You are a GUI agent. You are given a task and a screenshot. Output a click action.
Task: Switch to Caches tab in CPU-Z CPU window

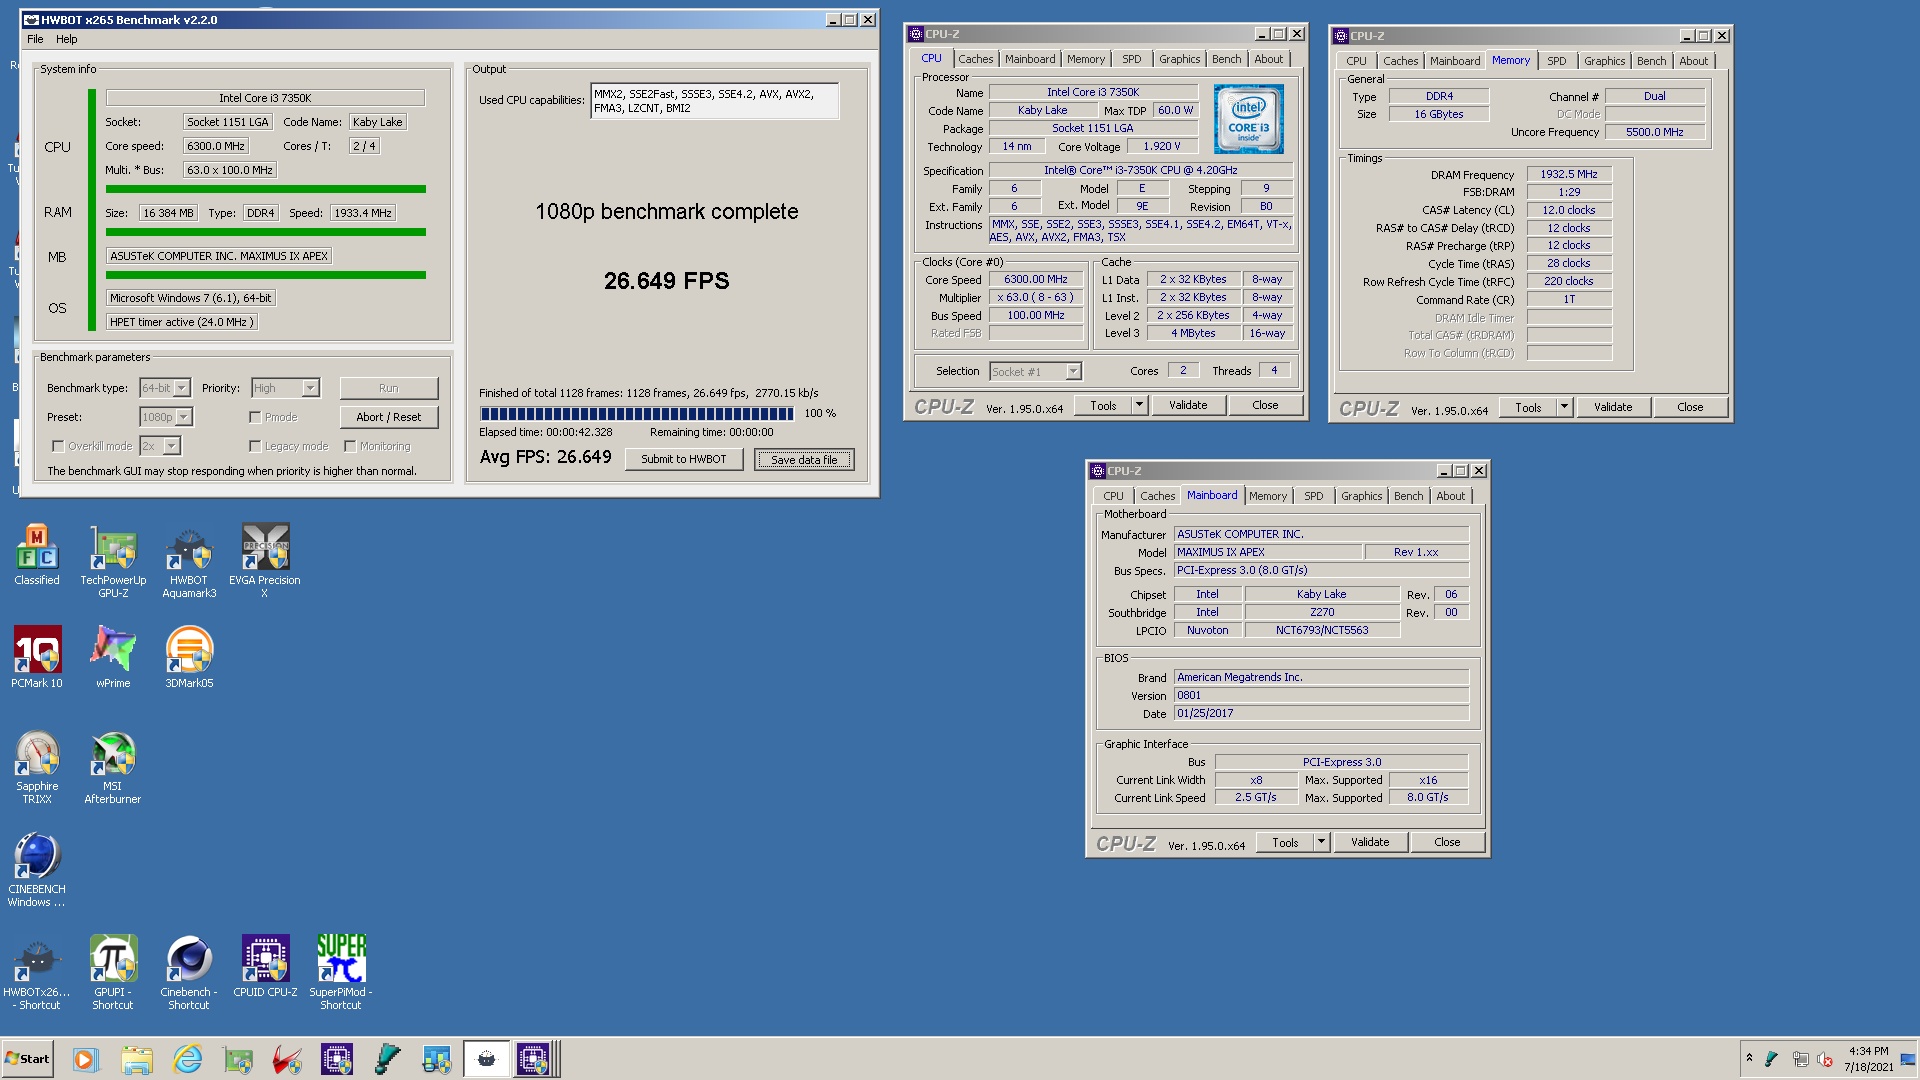point(975,59)
